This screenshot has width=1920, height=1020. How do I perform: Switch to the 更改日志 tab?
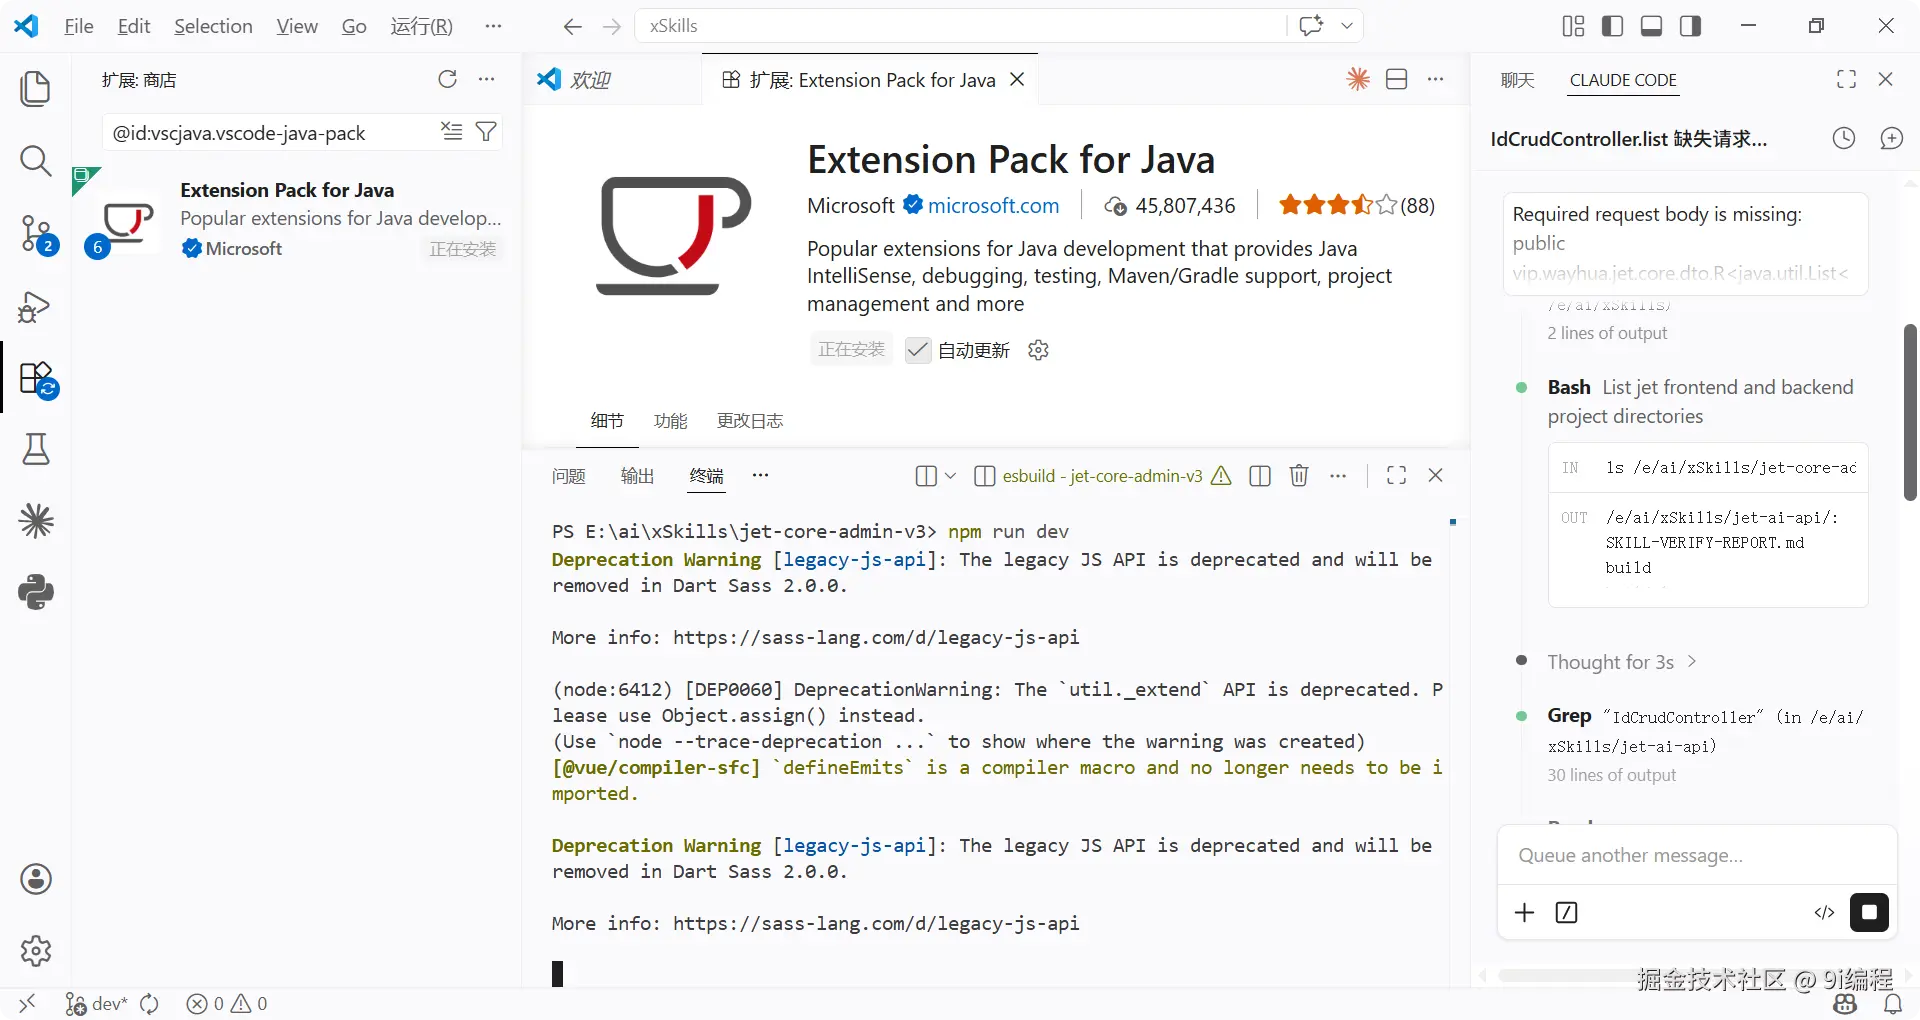tap(750, 421)
